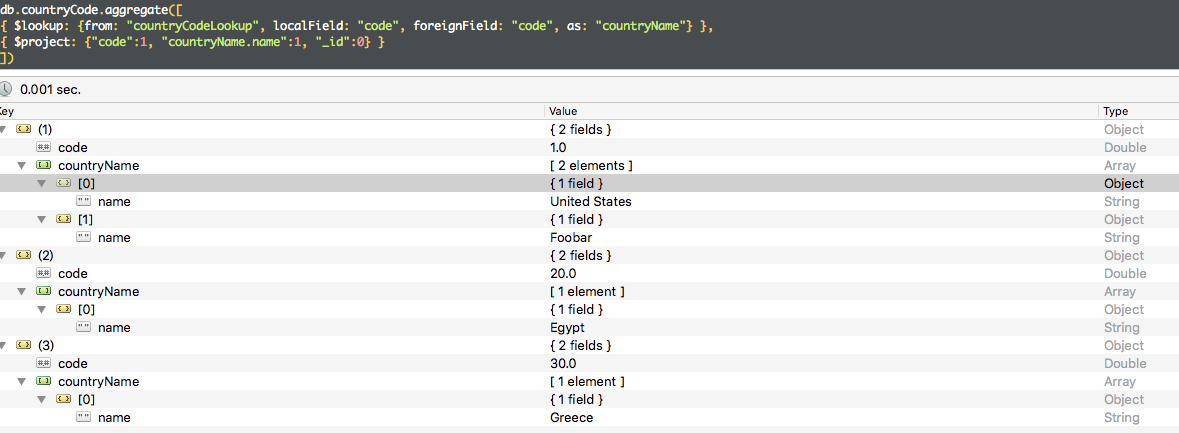Viewport: 1179px width, 433px height.
Task: Collapse the record (3) tree node
Action: pos(4,346)
